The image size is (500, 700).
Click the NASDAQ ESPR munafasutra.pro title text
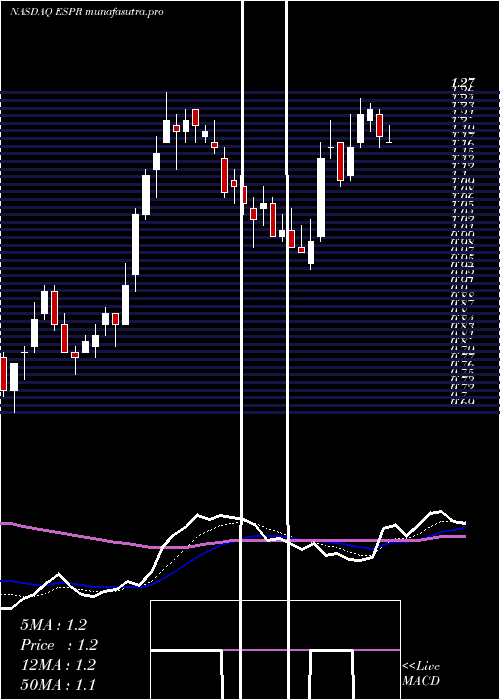[87, 12]
